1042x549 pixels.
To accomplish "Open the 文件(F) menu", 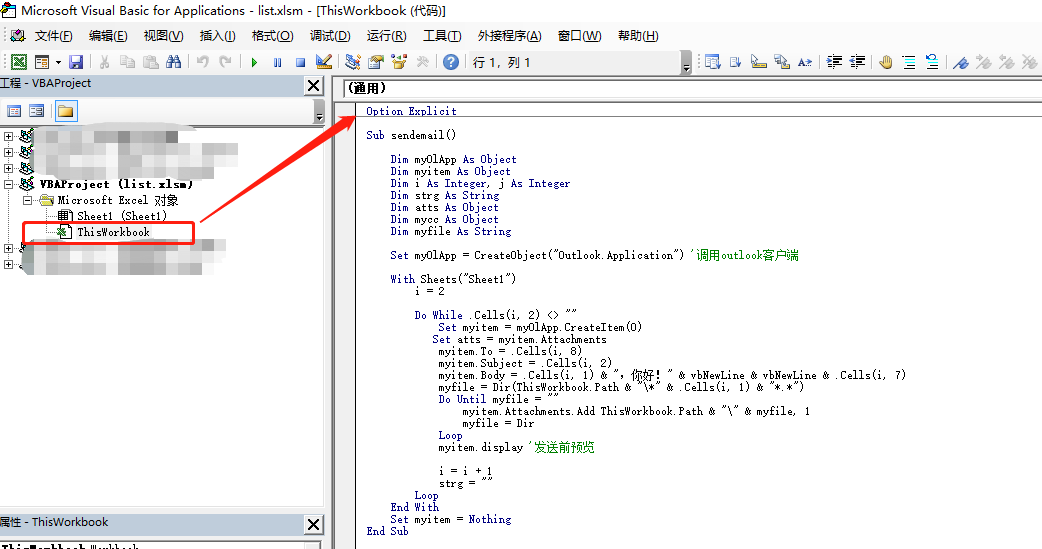I will click(x=53, y=36).
